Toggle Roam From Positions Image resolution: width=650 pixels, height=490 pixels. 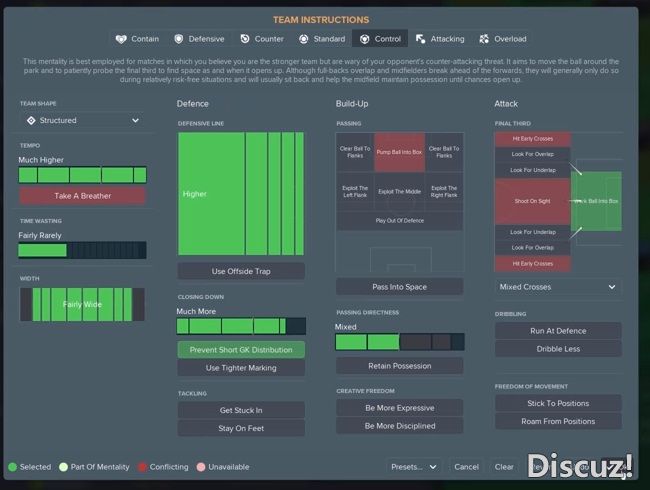point(558,421)
